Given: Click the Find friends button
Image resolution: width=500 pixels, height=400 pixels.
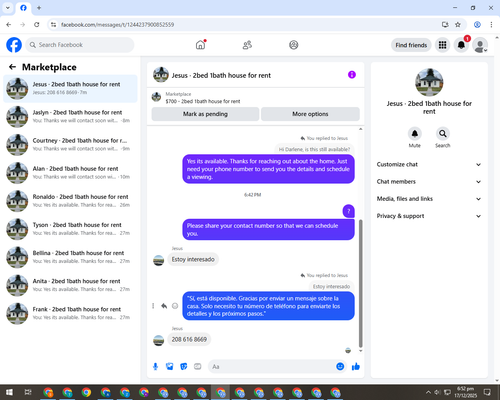Looking at the screenshot, I should (411, 45).
